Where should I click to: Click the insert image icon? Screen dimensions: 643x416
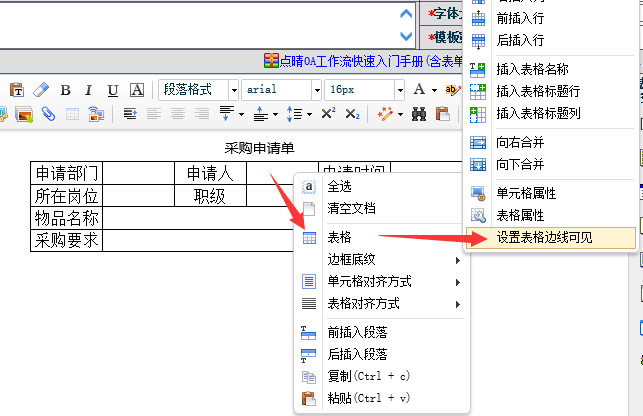23,114
